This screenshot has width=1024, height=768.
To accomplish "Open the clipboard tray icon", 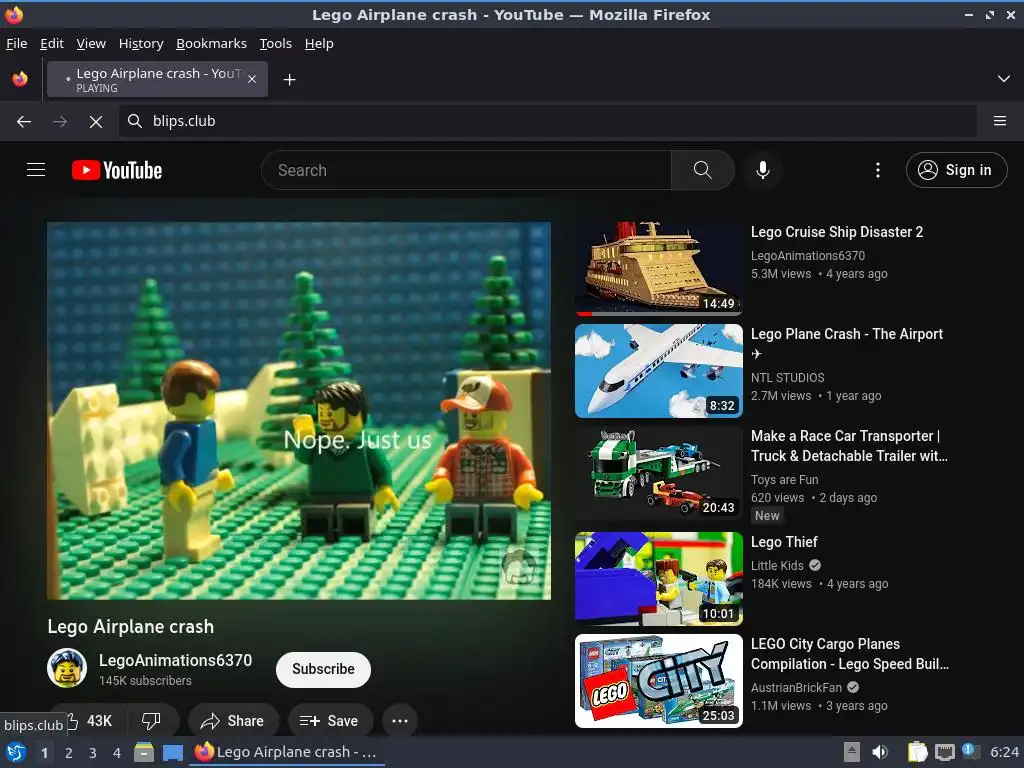I will click(x=918, y=752).
